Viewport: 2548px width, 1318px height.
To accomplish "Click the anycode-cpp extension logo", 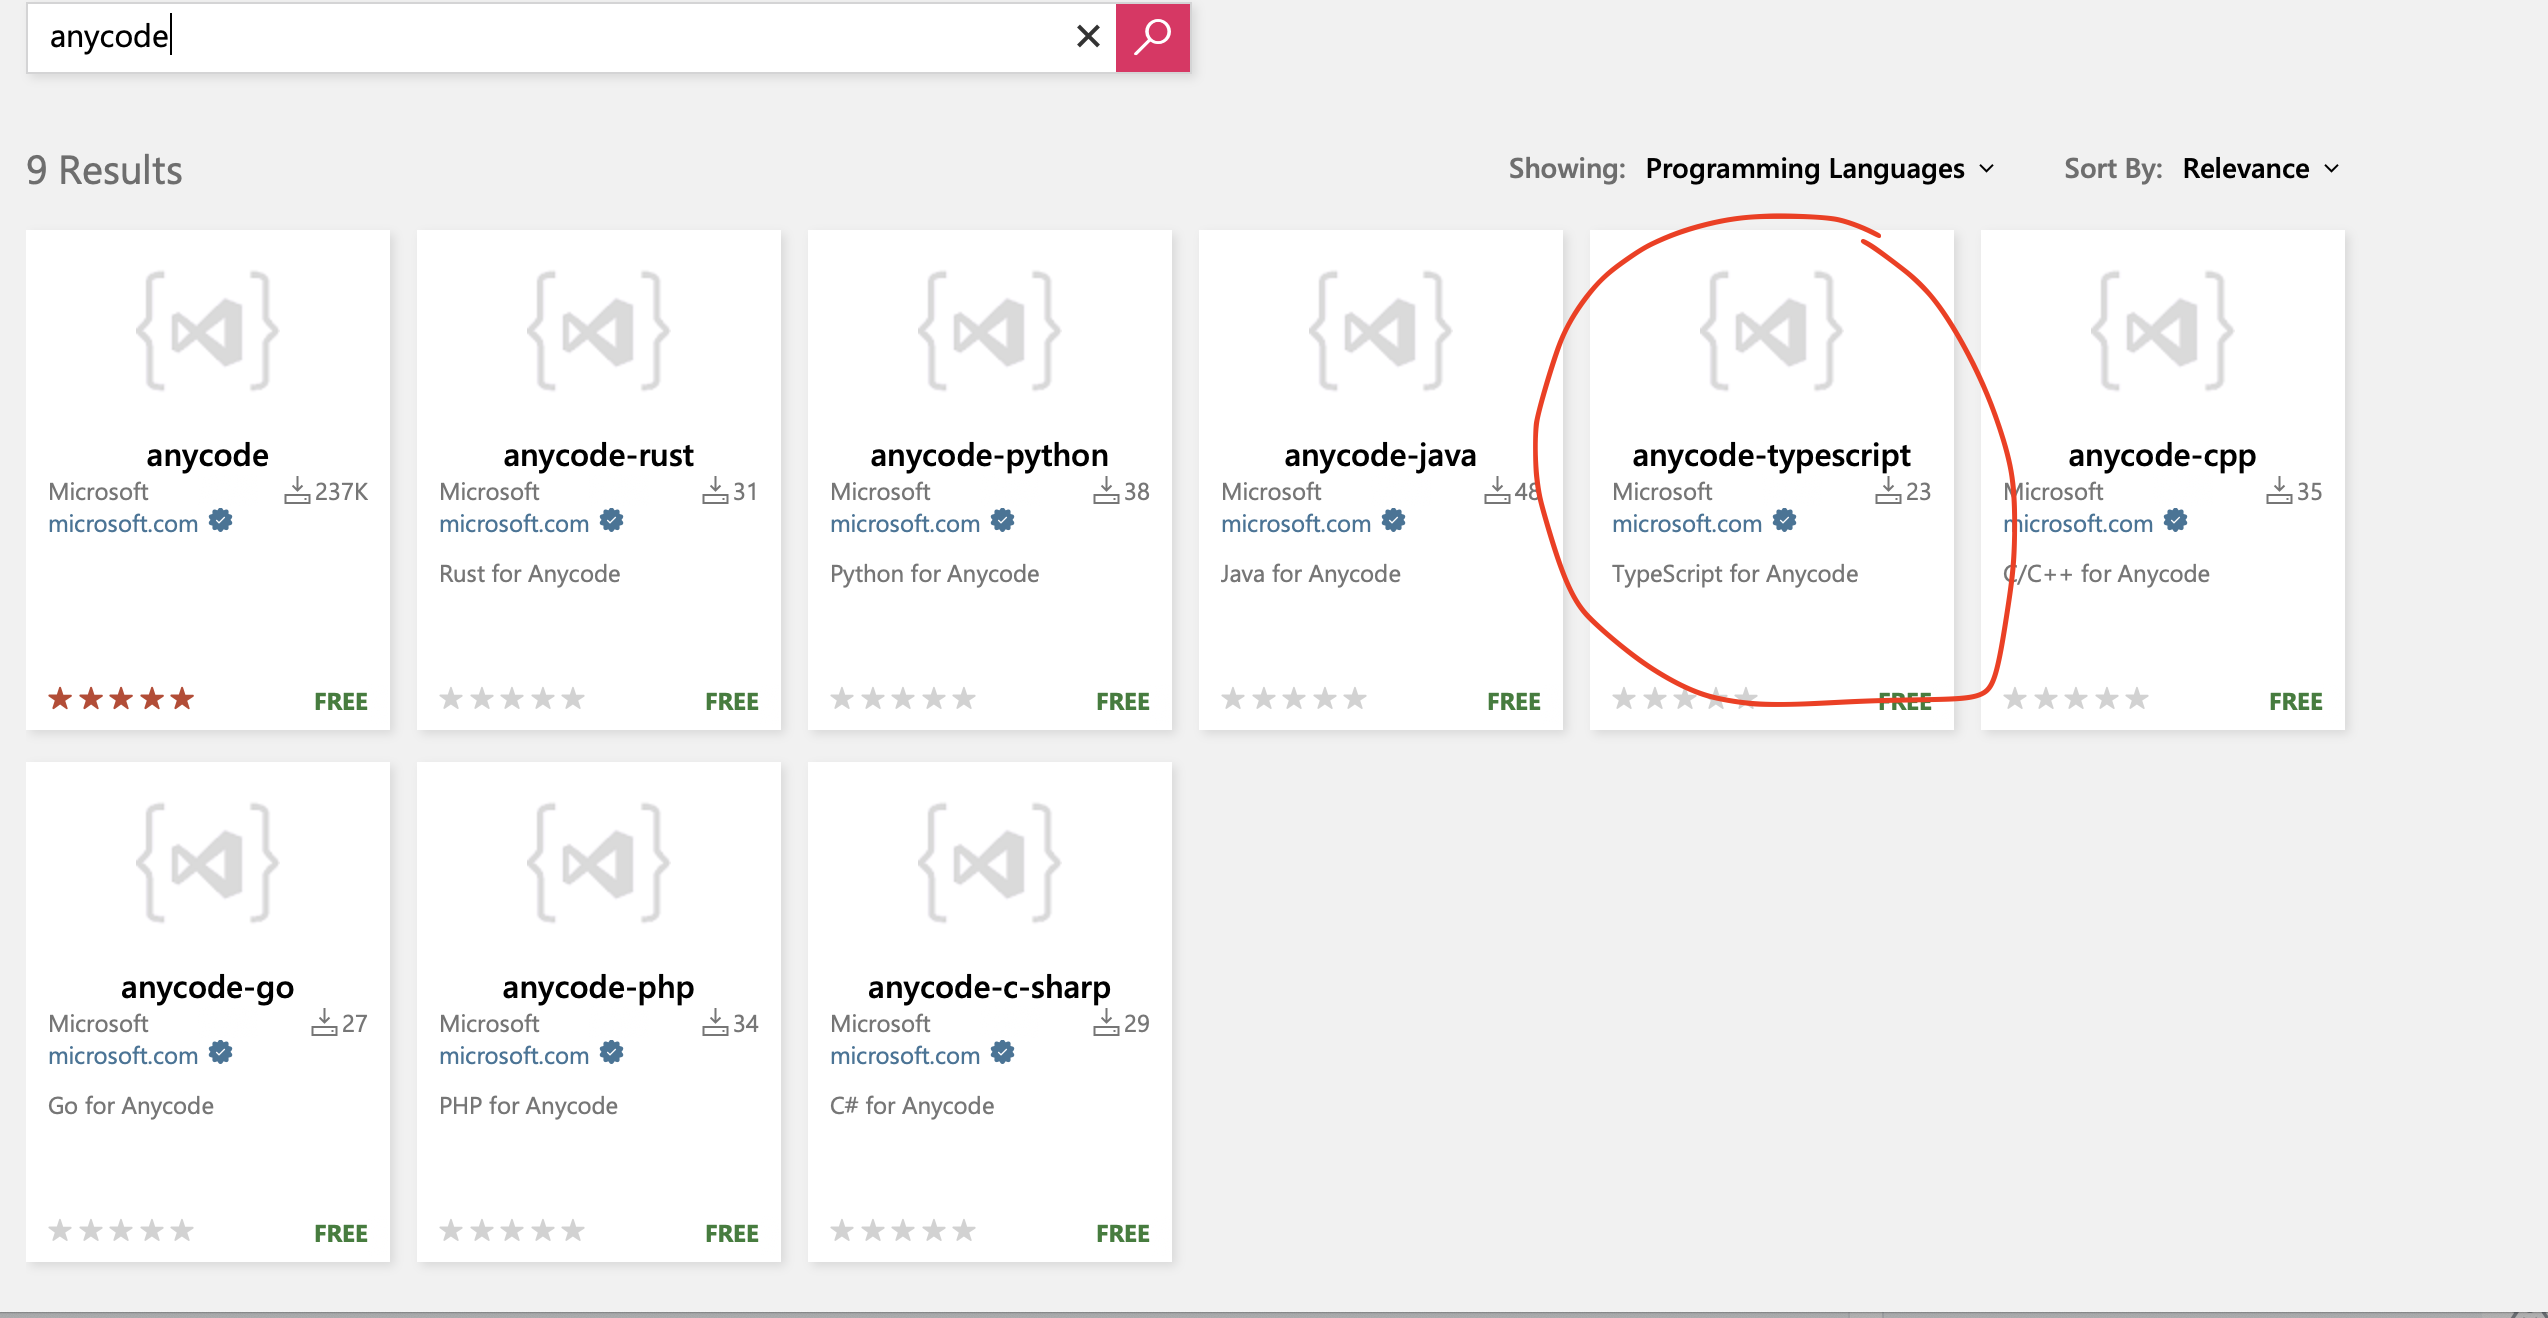I will (2161, 330).
